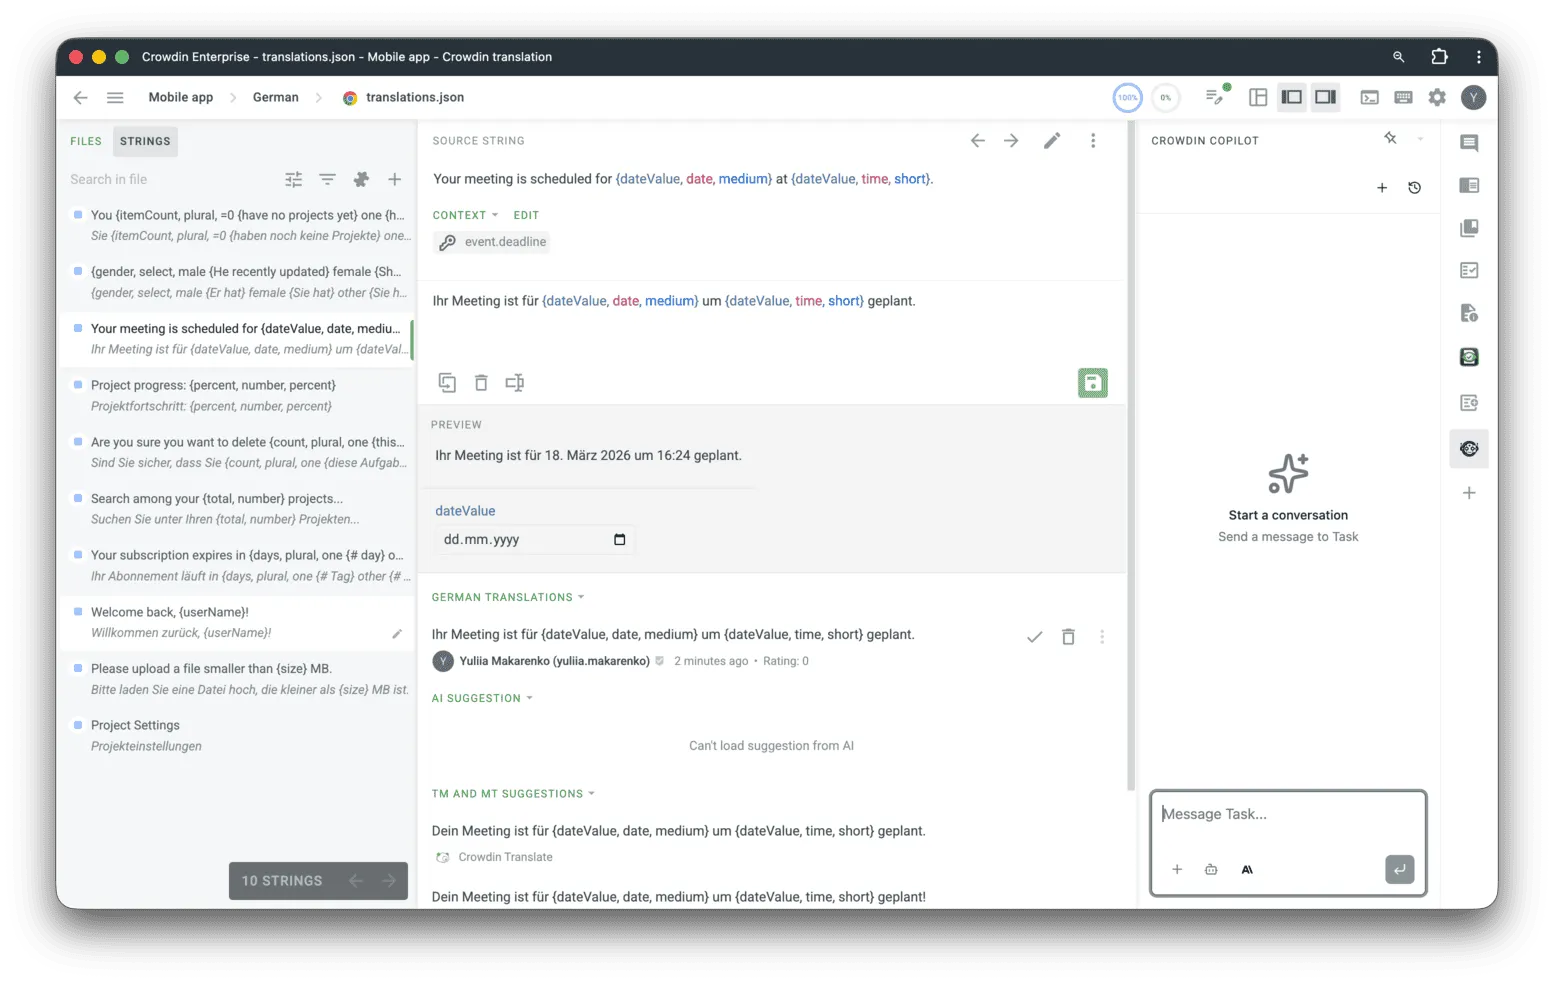Open the advanced filter sliders icon
Screen dimensions: 1554x983
[x=293, y=179]
